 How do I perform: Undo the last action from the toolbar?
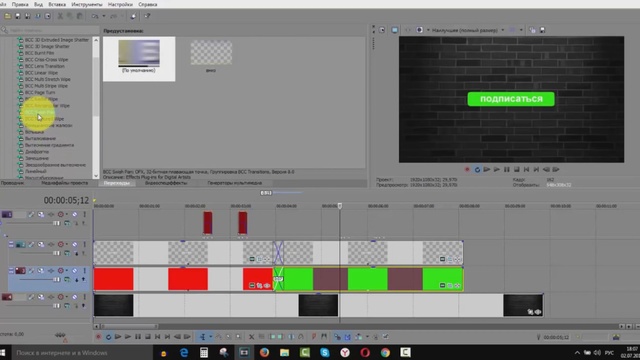tap(95, 16)
